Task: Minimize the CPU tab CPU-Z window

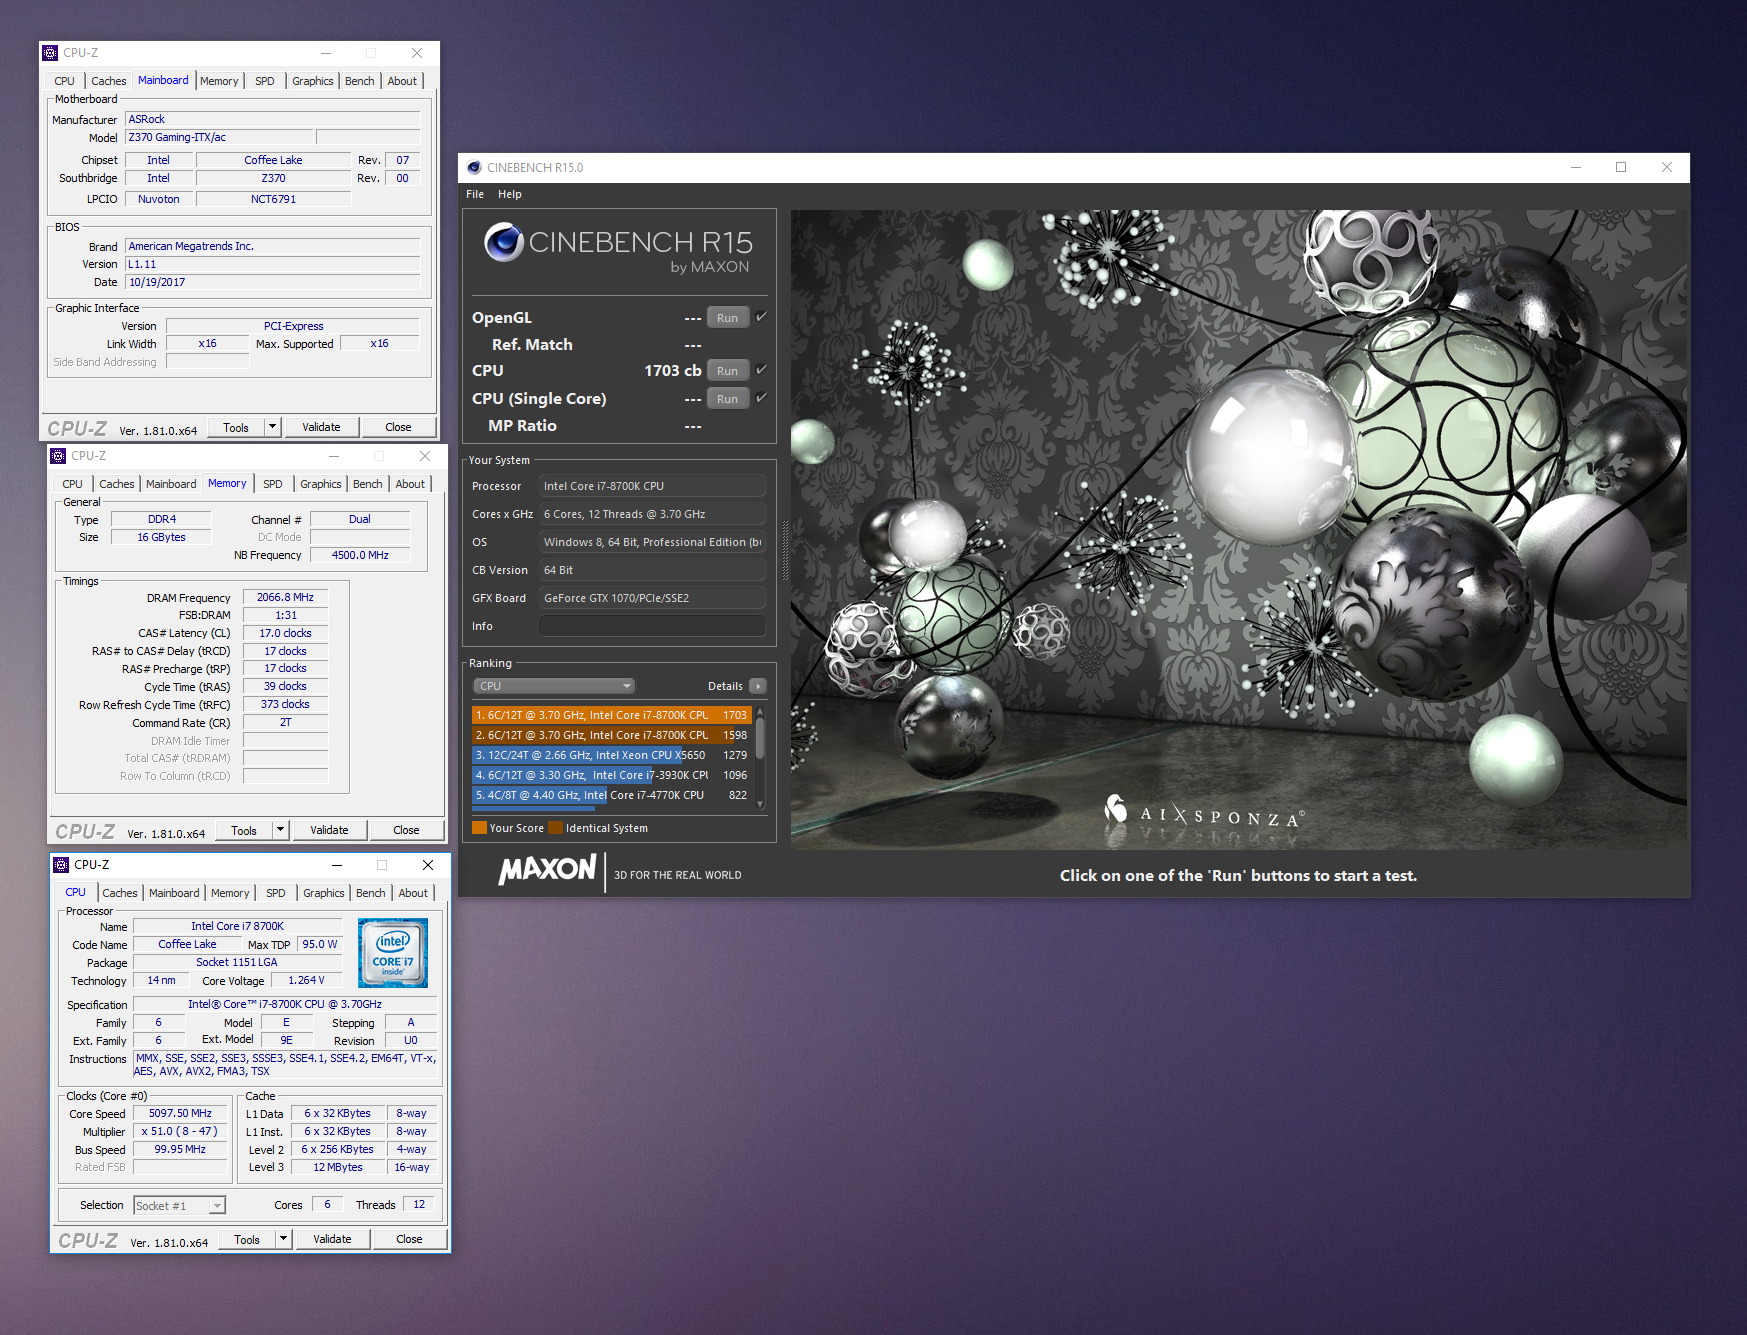Action: 337,865
